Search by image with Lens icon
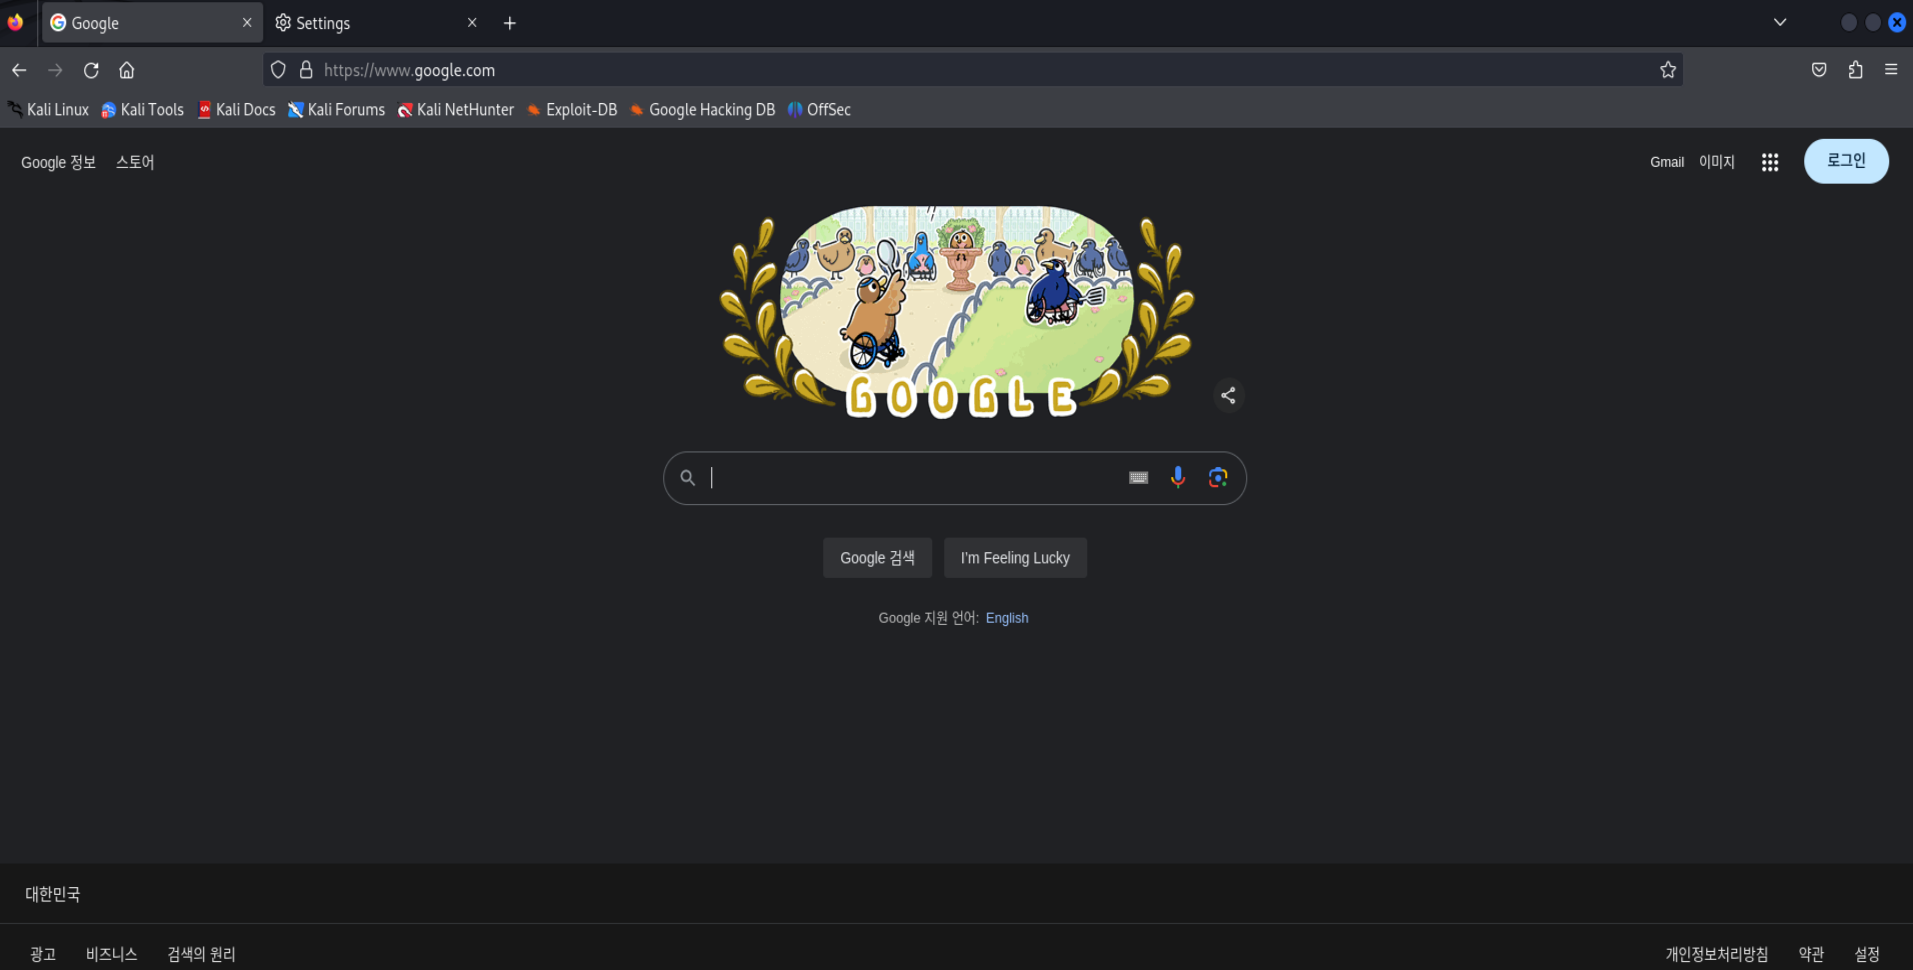The height and width of the screenshot is (970, 1913). (x=1218, y=478)
